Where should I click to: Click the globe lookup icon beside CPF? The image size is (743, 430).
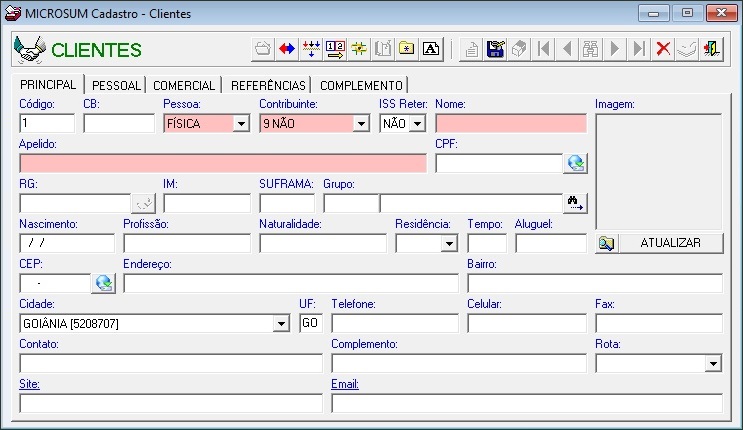[x=576, y=163]
